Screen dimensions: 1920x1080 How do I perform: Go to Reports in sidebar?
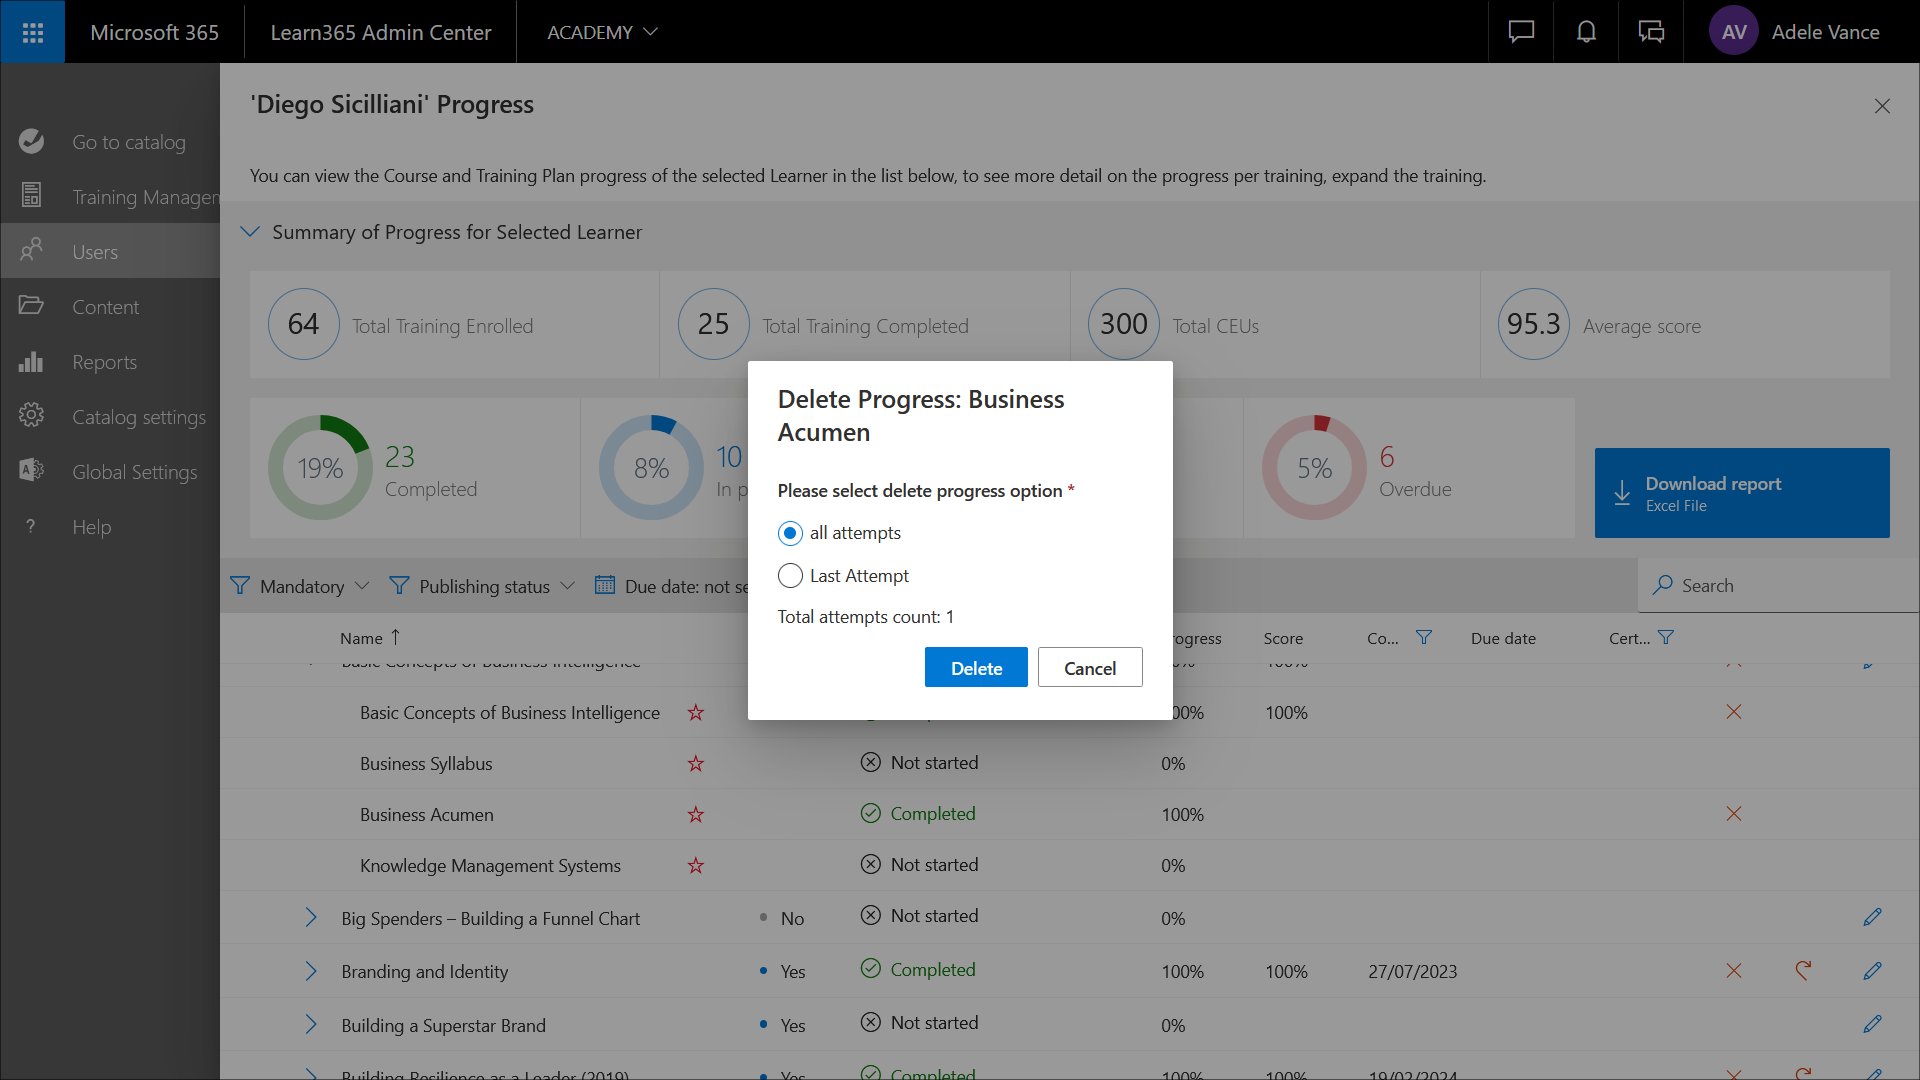click(x=104, y=362)
